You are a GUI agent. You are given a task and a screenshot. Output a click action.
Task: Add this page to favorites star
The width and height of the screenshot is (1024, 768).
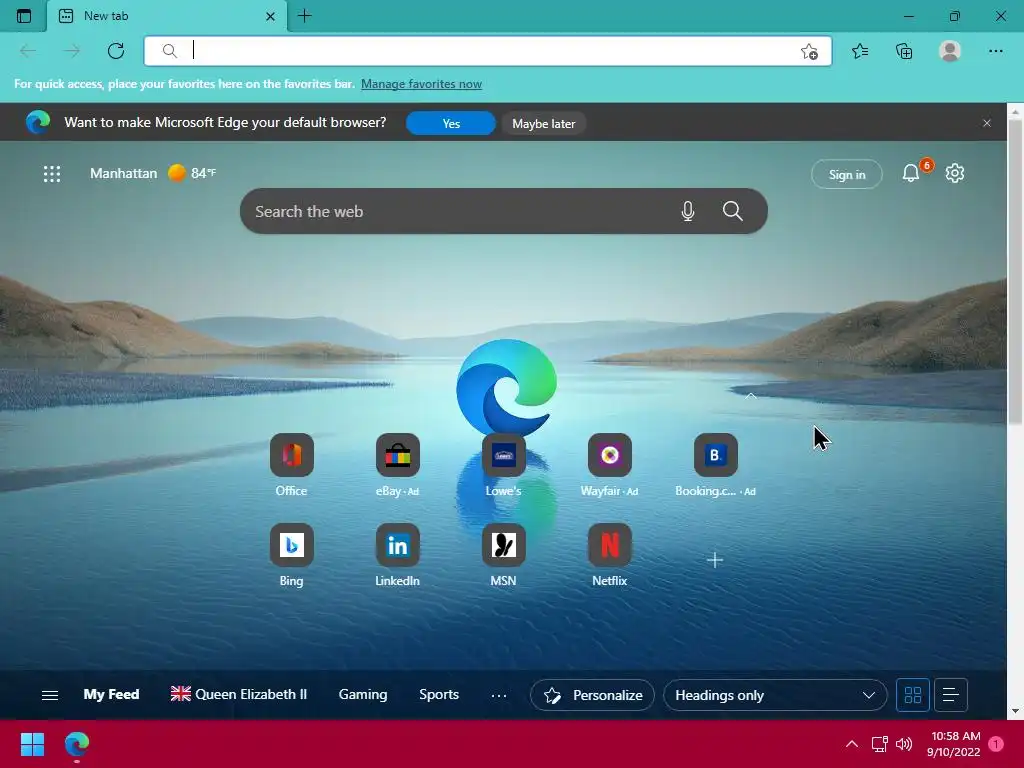(x=809, y=52)
